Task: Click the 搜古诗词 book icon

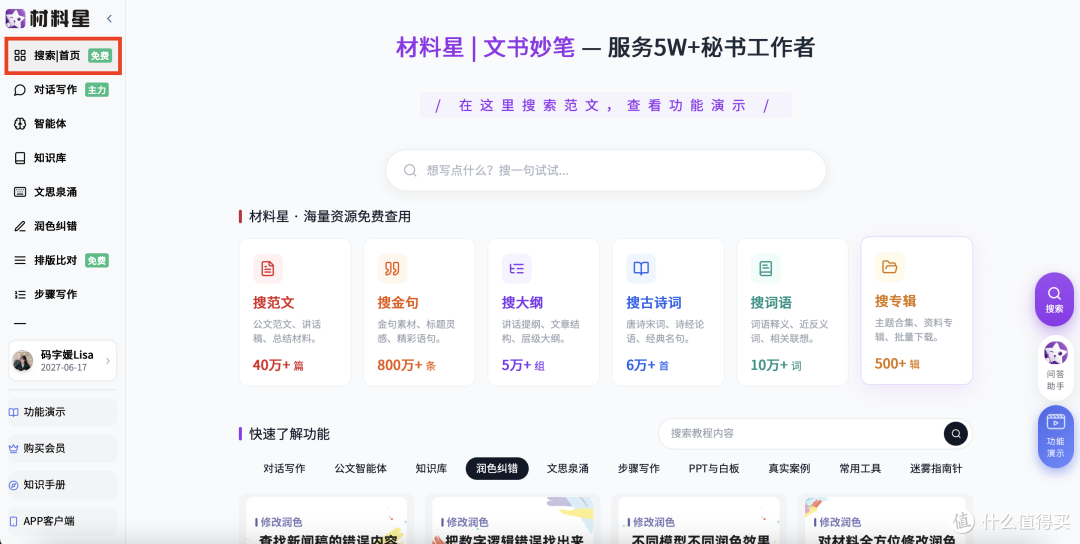Action: pos(641,269)
